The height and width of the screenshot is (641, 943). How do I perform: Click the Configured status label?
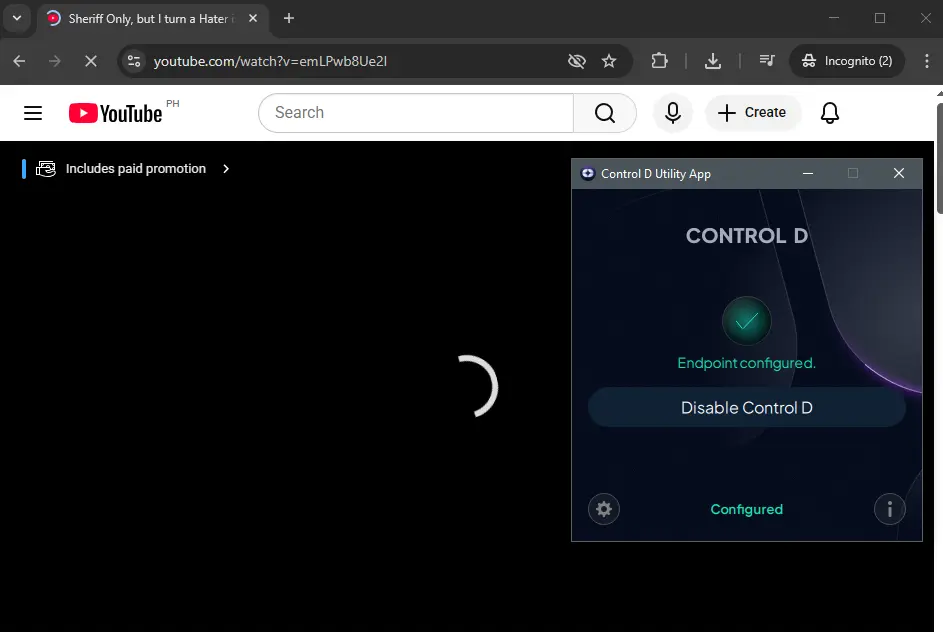(x=746, y=509)
